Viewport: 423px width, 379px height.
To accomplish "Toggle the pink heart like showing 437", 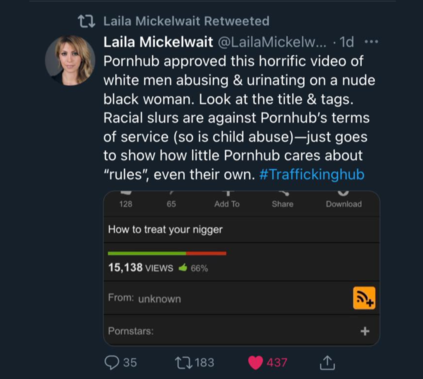I will pos(256,363).
